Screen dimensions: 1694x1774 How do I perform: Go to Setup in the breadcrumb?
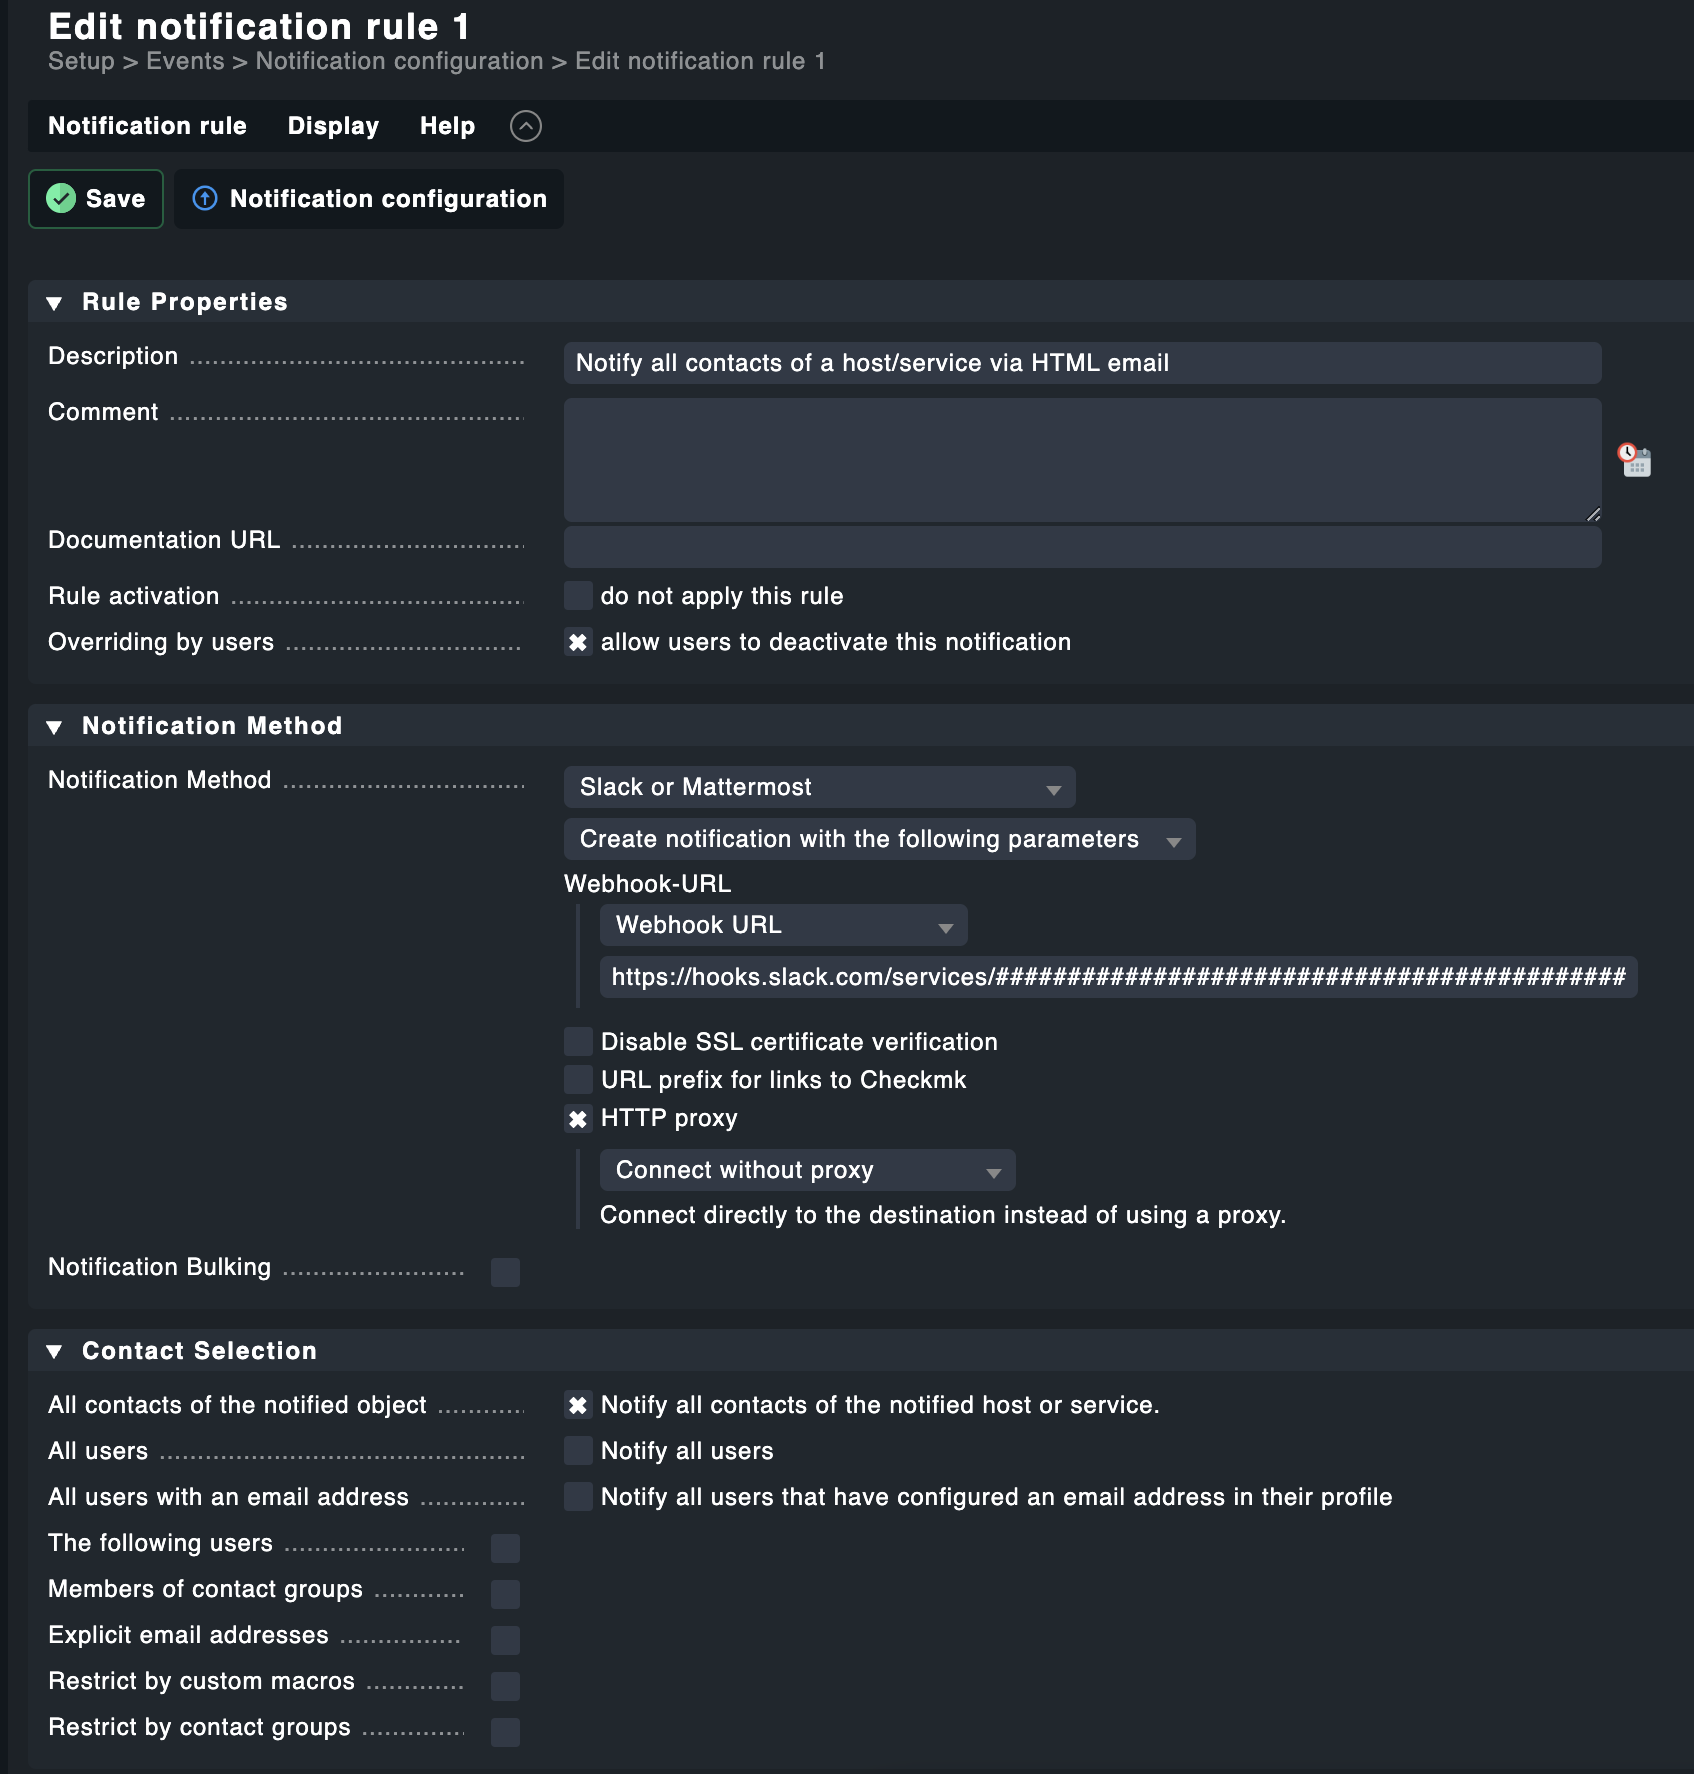tap(81, 61)
